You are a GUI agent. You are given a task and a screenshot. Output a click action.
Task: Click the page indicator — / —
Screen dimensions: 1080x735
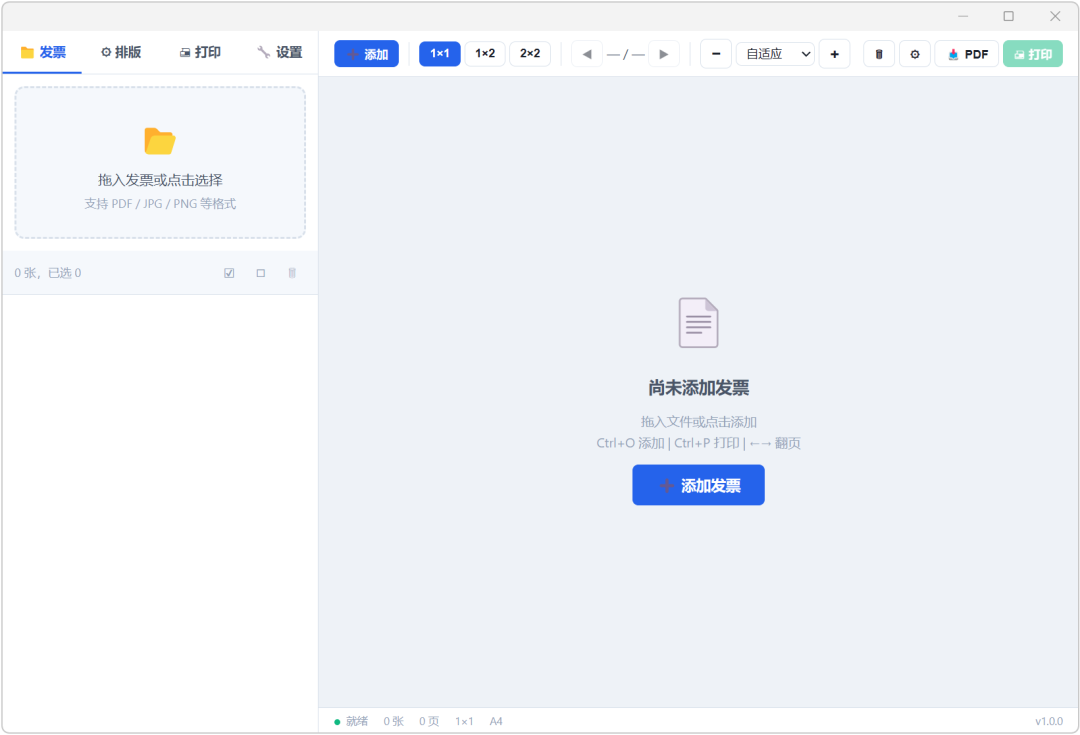(x=625, y=54)
